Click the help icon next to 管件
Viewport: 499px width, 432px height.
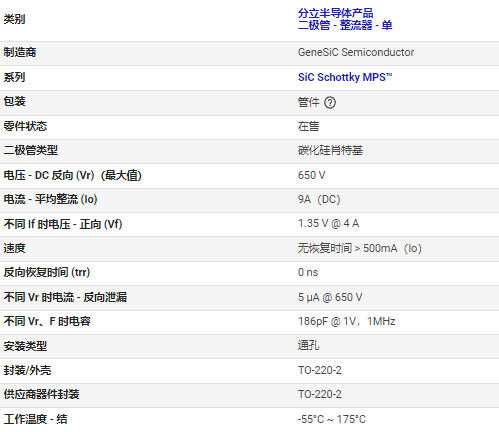coord(330,103)
